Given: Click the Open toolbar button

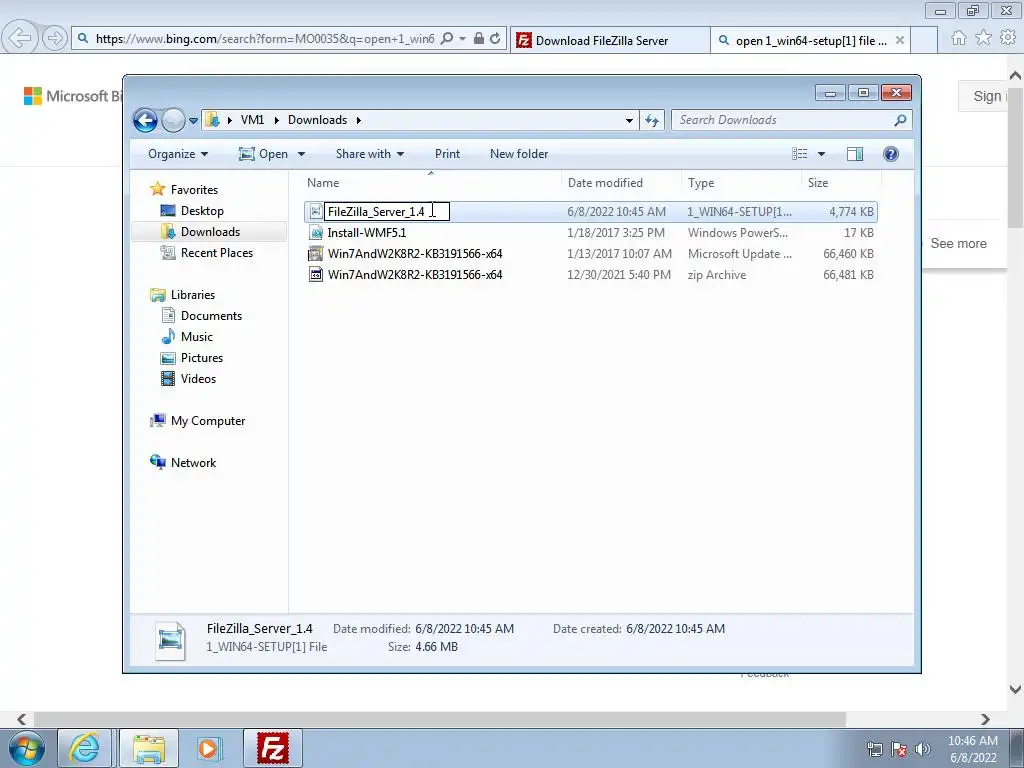Looking at the screenshot, I should [263, 154].
